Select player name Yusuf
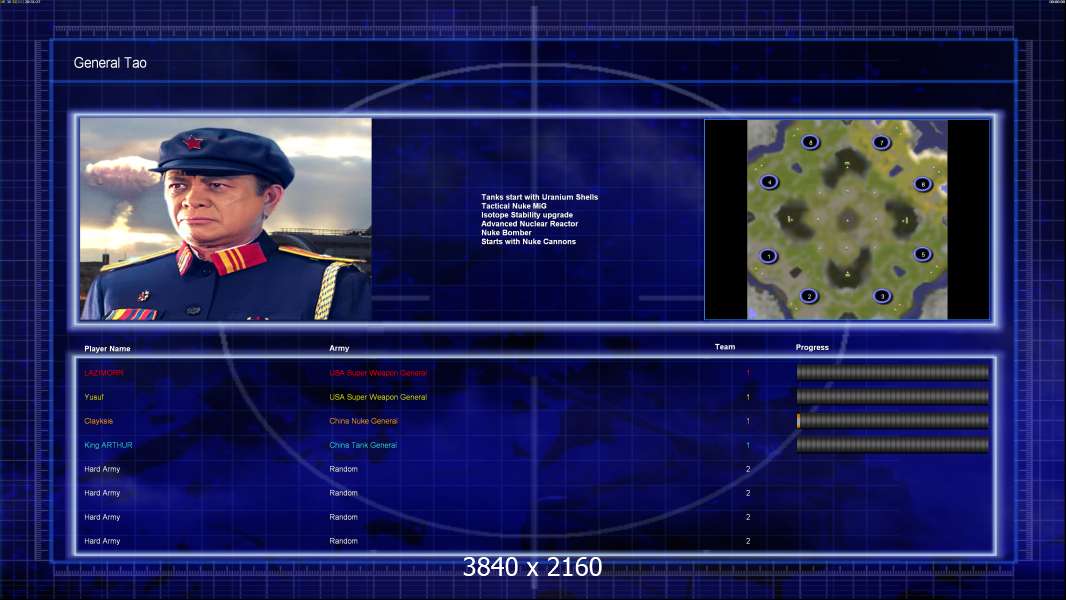The image size is (1066, 600). [94, 397]
